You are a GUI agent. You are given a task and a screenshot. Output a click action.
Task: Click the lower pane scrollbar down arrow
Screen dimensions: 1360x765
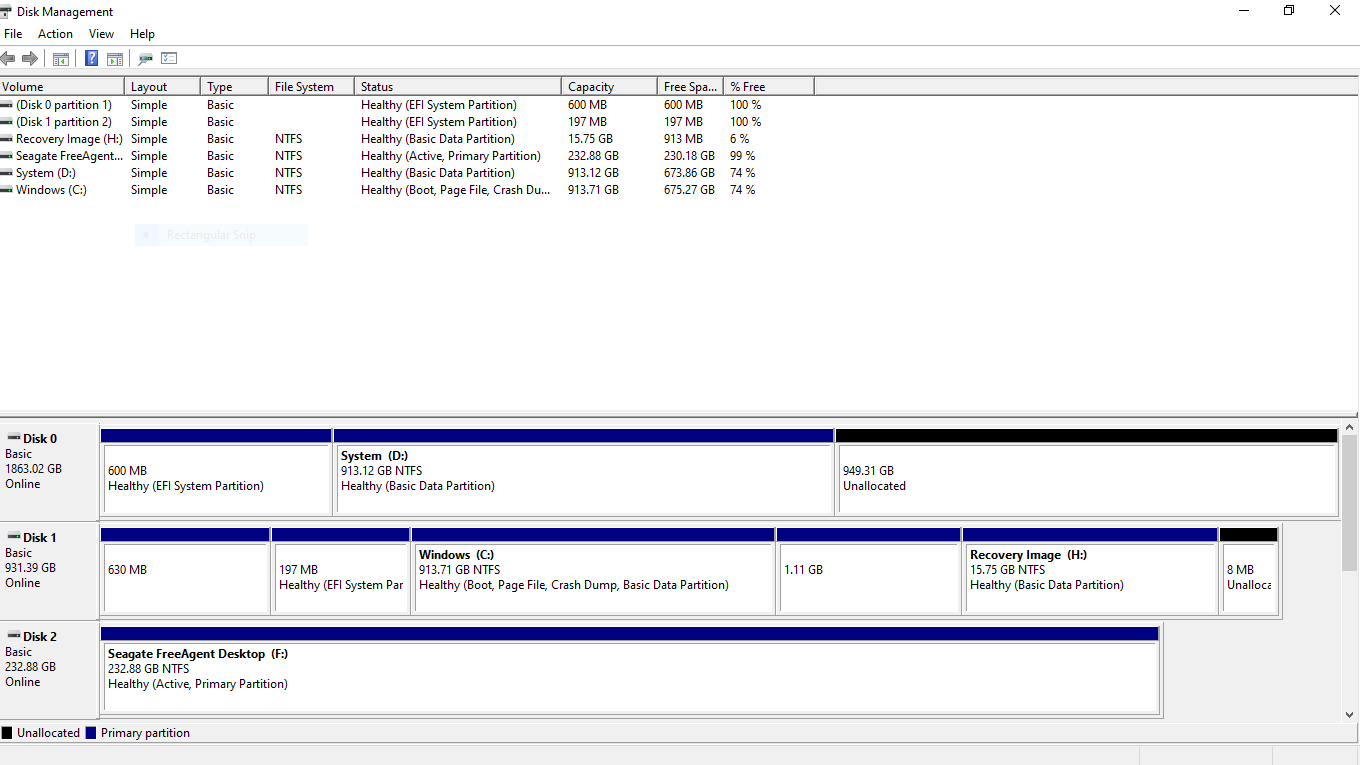pos(1350,714)
